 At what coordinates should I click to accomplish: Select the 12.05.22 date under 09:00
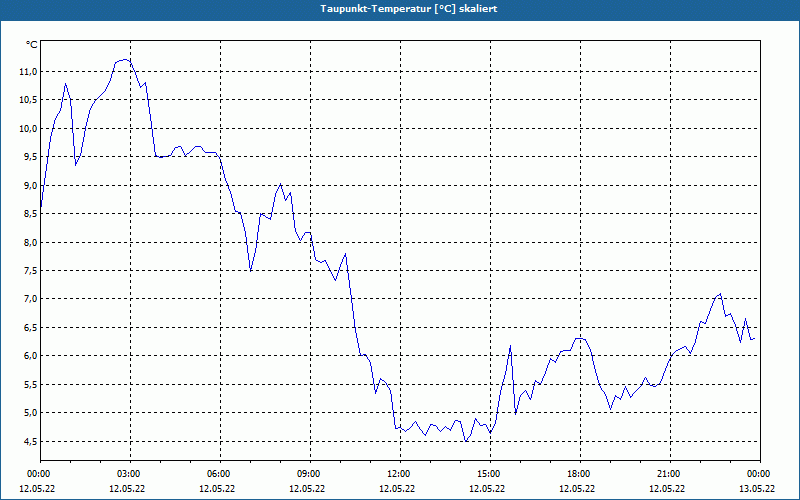click(307, 488)
